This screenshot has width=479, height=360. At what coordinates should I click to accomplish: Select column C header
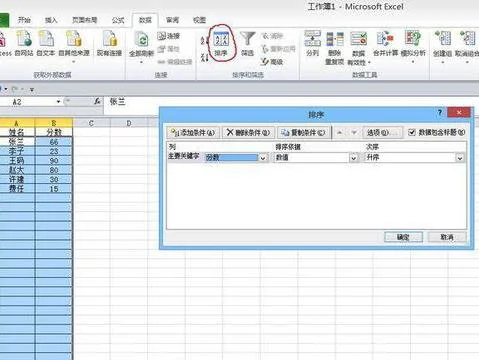[91, 123]
